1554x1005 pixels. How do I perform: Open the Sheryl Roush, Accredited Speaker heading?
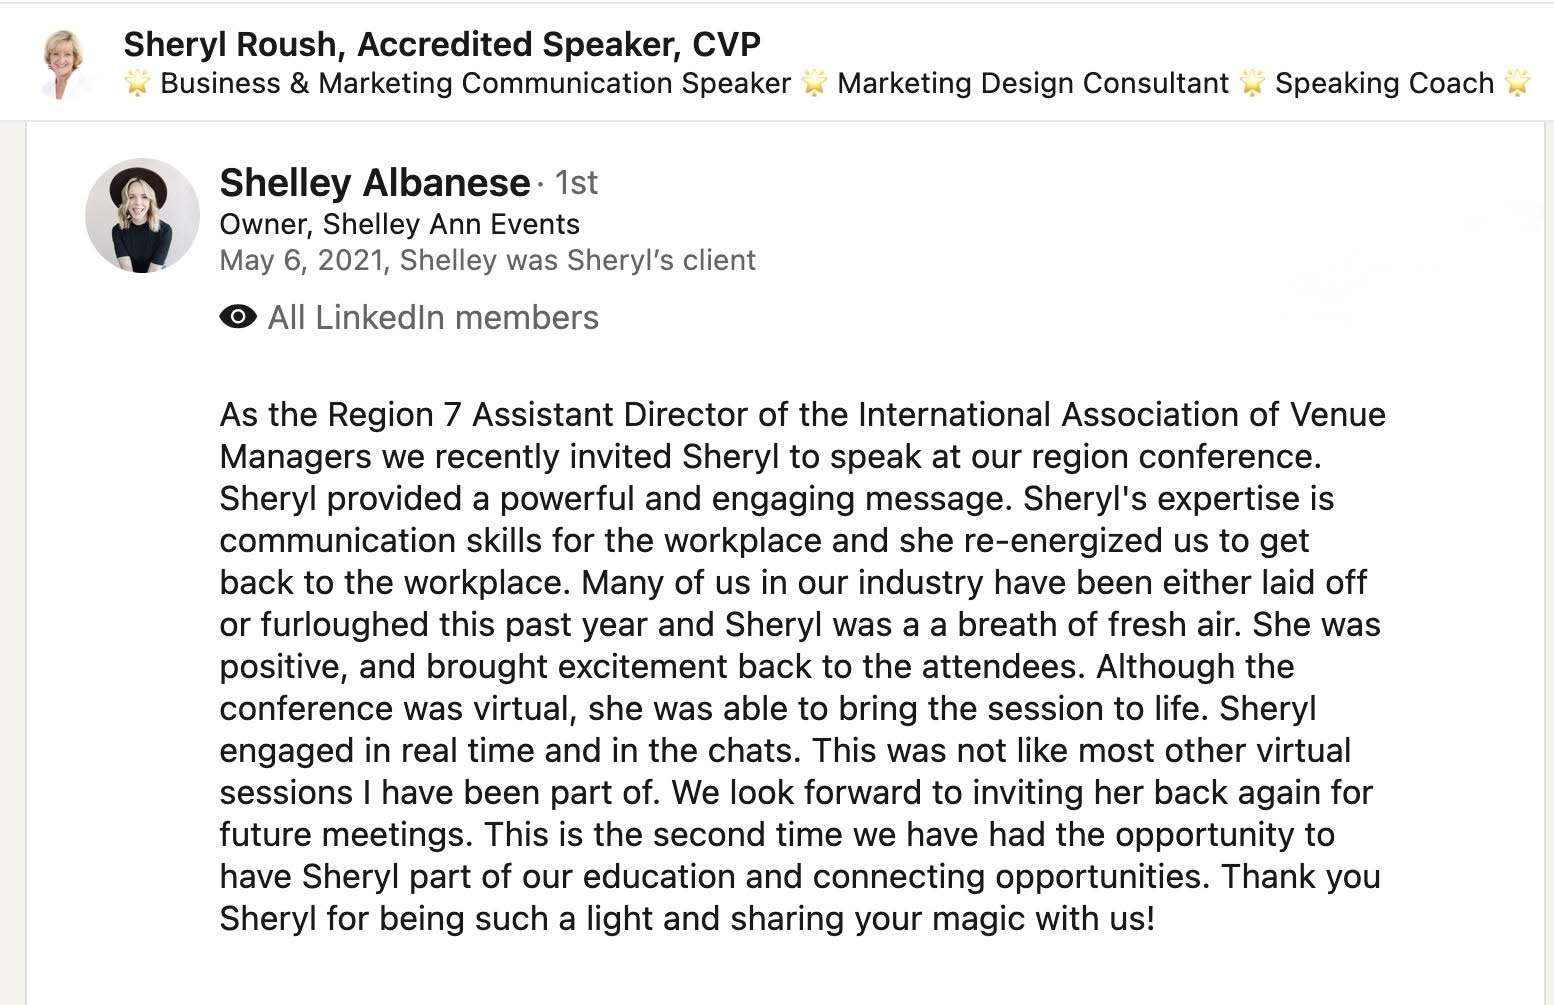[441, 44]
